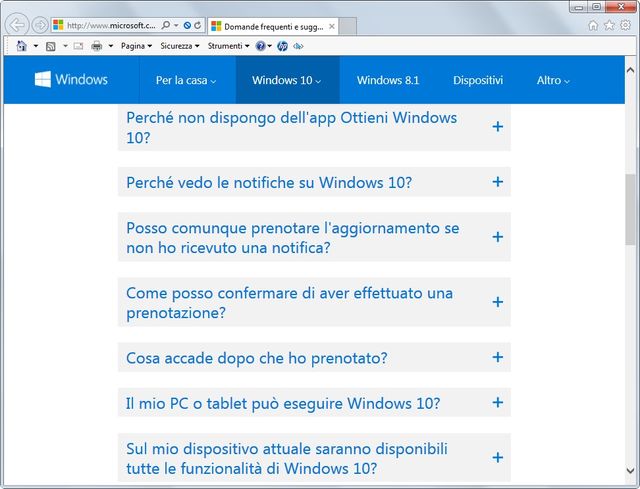Screen dimensions: 640x489
Task: Click the top-right Home icon
Action: point(593,26)
